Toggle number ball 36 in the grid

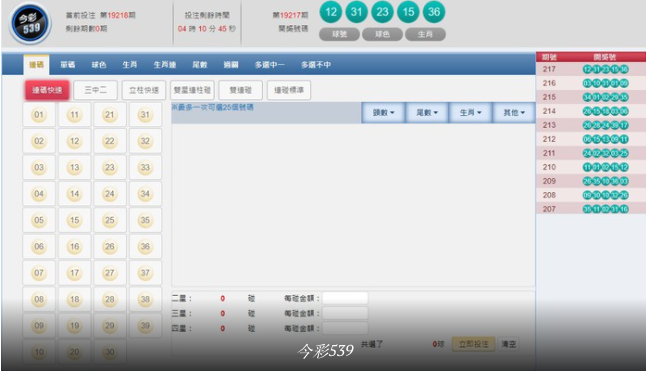click(x=145, y=246)
